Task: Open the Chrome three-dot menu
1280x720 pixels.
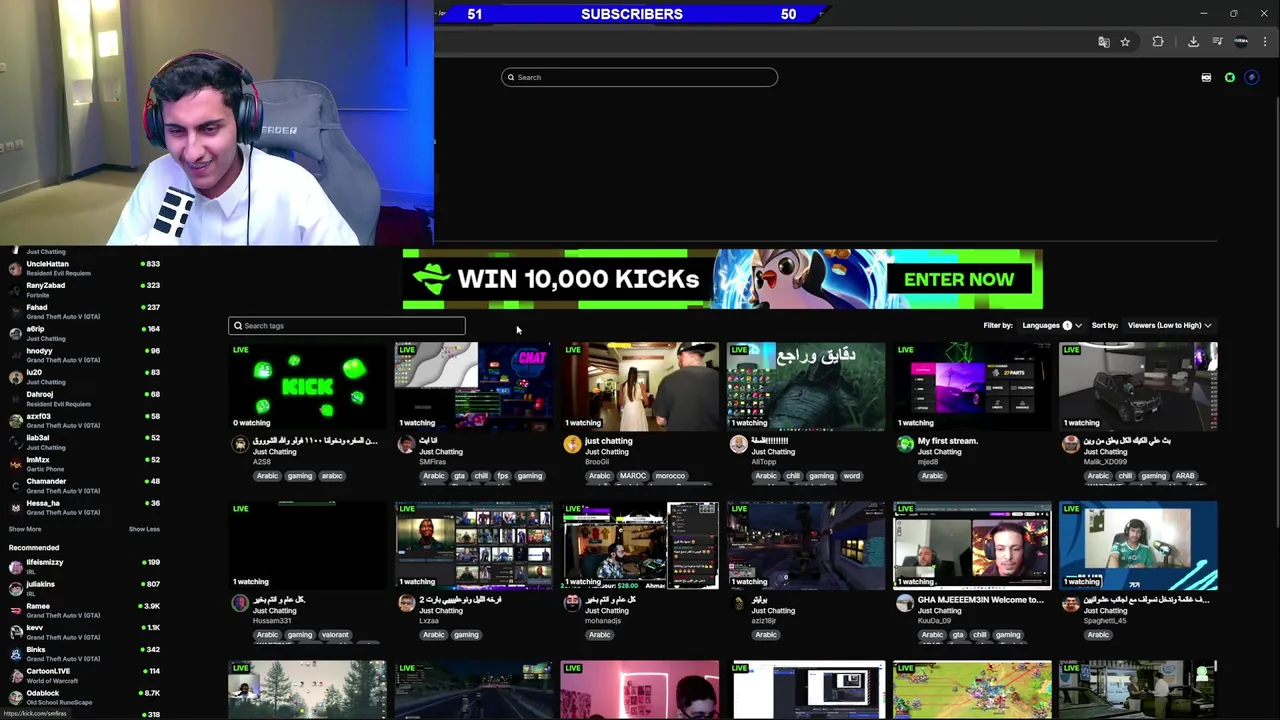Action: (x=1265, y=42)
